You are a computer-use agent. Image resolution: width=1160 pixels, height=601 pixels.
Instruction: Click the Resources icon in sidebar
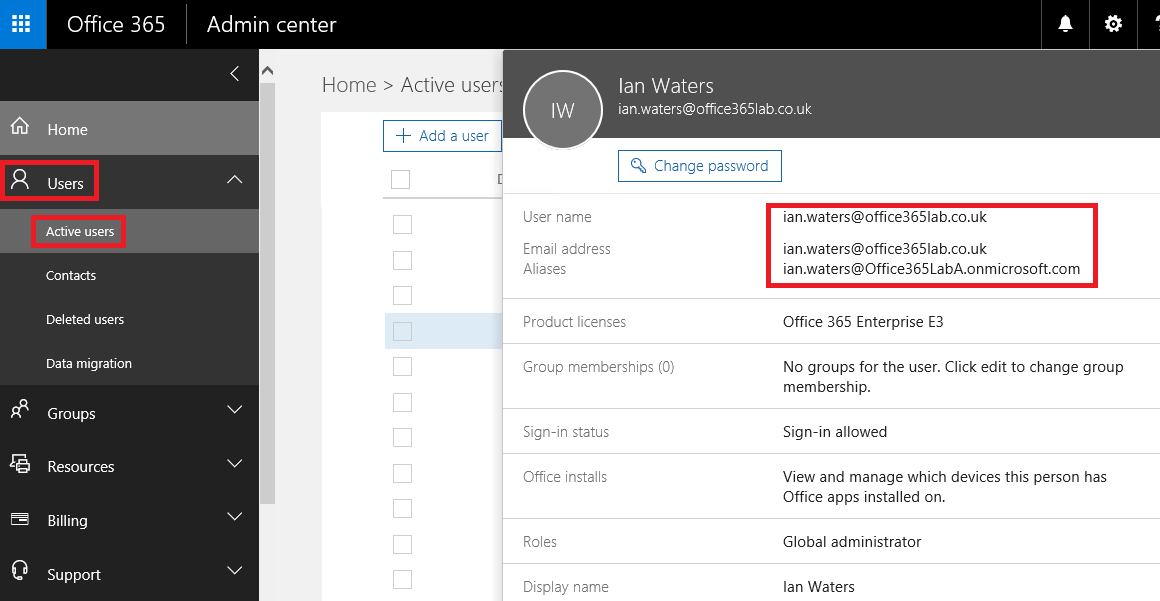click(19, 465)
